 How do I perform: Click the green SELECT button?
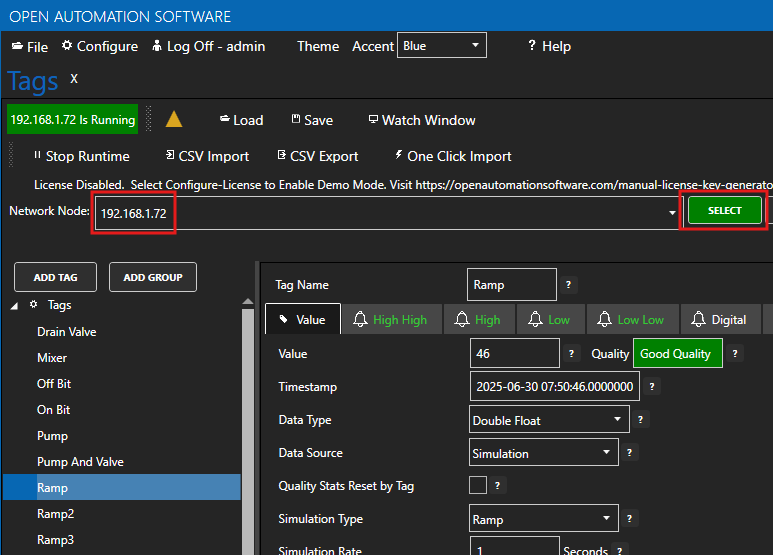click(724, 210)
